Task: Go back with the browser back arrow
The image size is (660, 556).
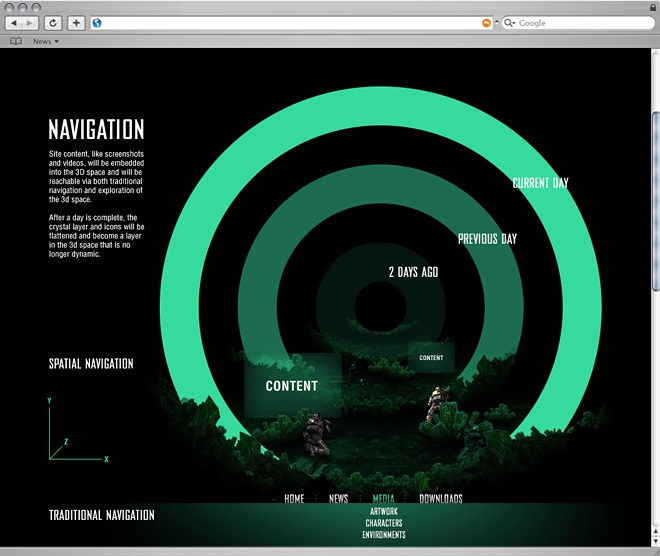Action: (x=14, y=22)
